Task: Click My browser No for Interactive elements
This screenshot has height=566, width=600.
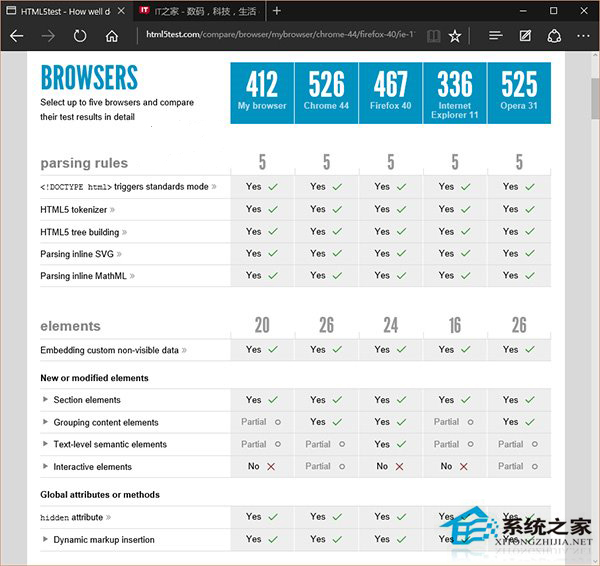Action: pos(262,466)
